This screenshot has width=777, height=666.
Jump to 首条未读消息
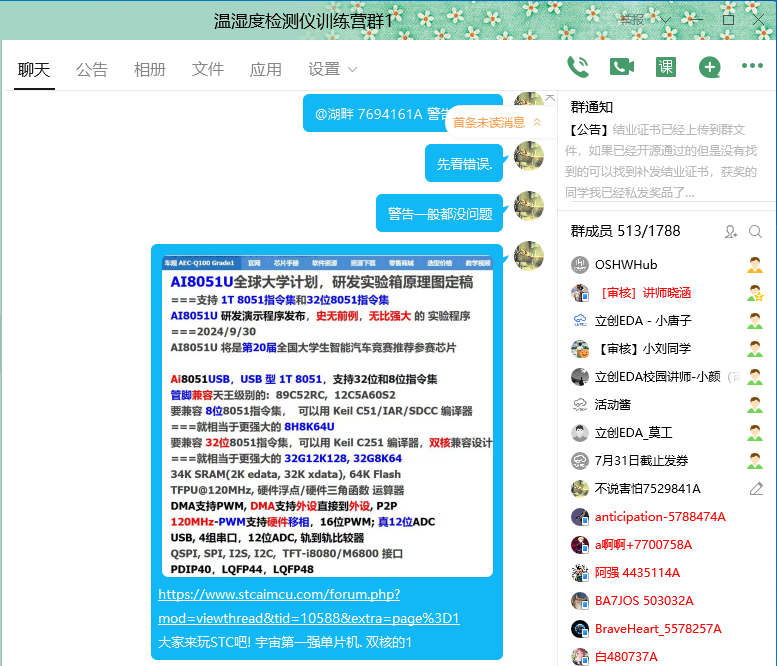click(495, 122)
